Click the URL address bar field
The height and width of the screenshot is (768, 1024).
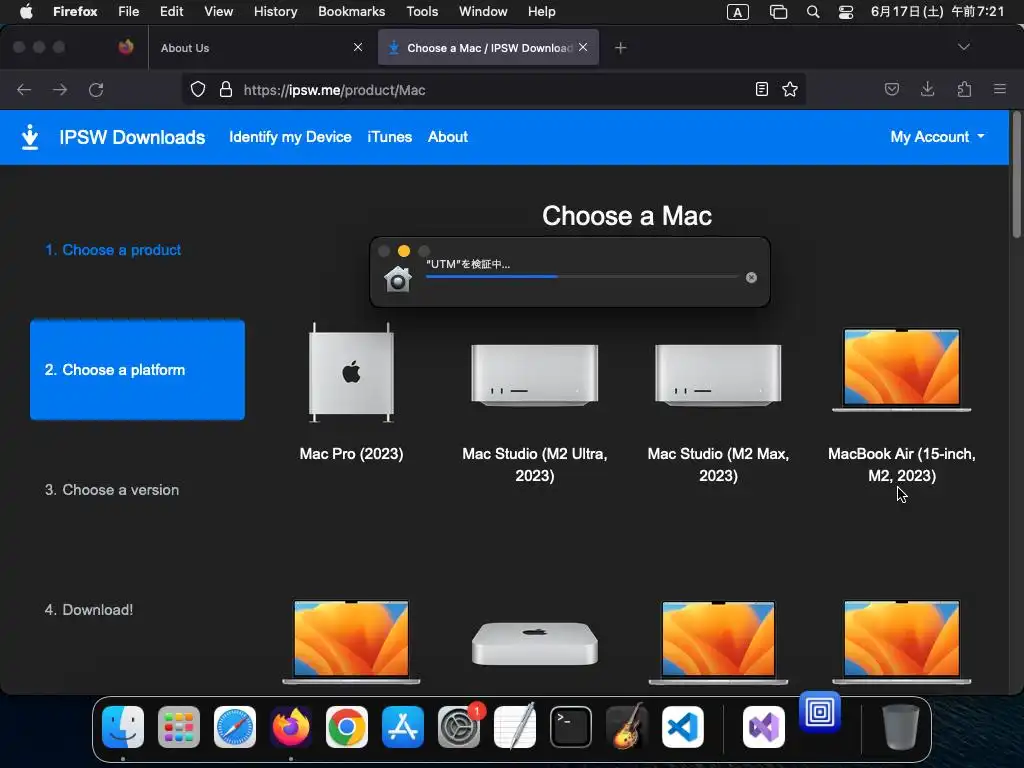[496, 89]
